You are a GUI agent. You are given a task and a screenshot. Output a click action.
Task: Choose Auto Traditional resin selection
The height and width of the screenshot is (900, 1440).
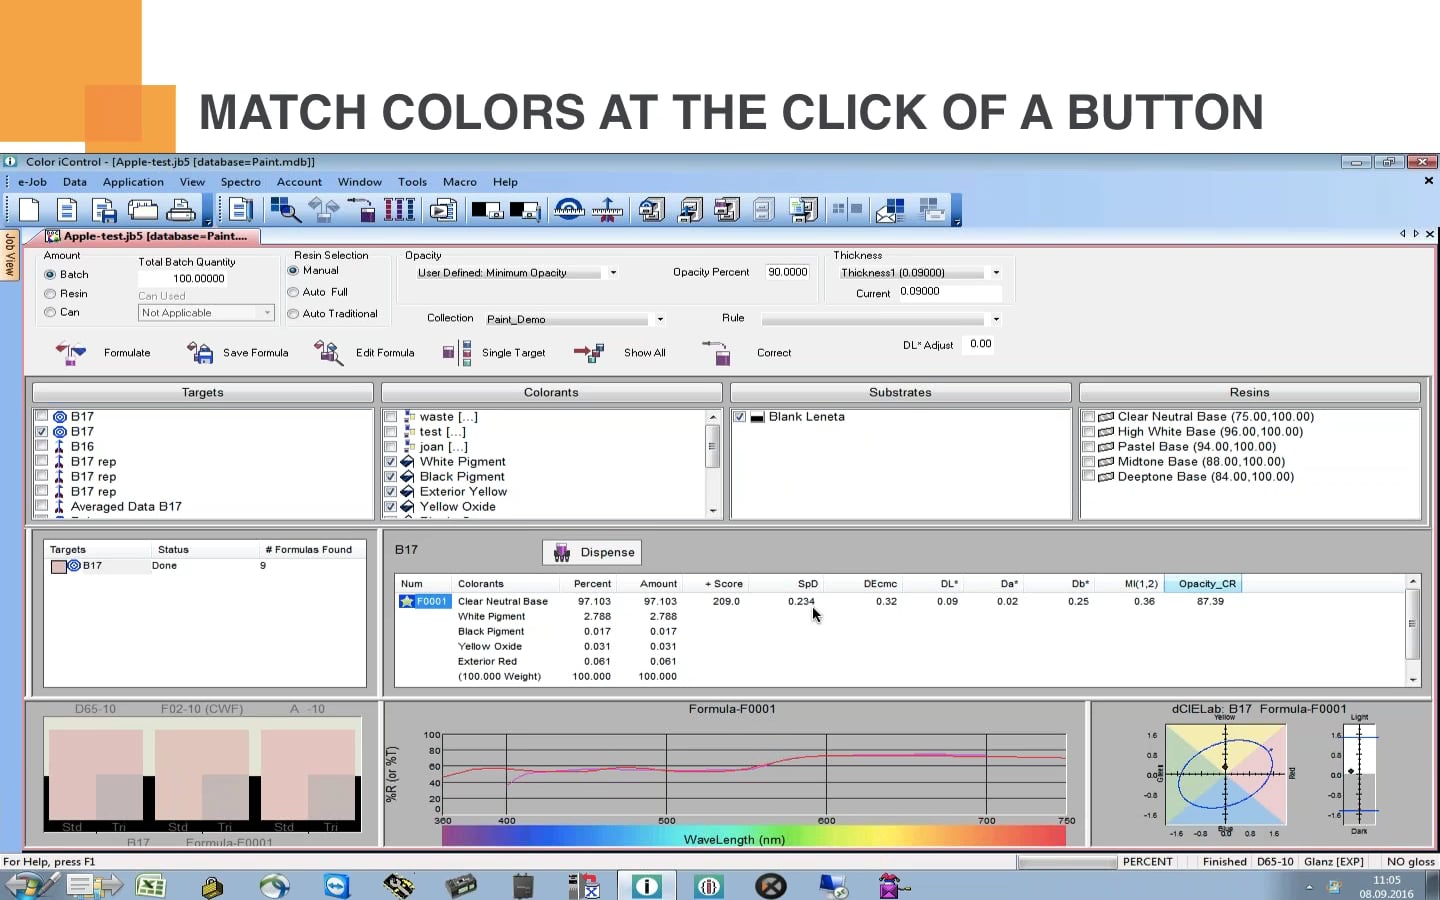(x=293, y=314)
